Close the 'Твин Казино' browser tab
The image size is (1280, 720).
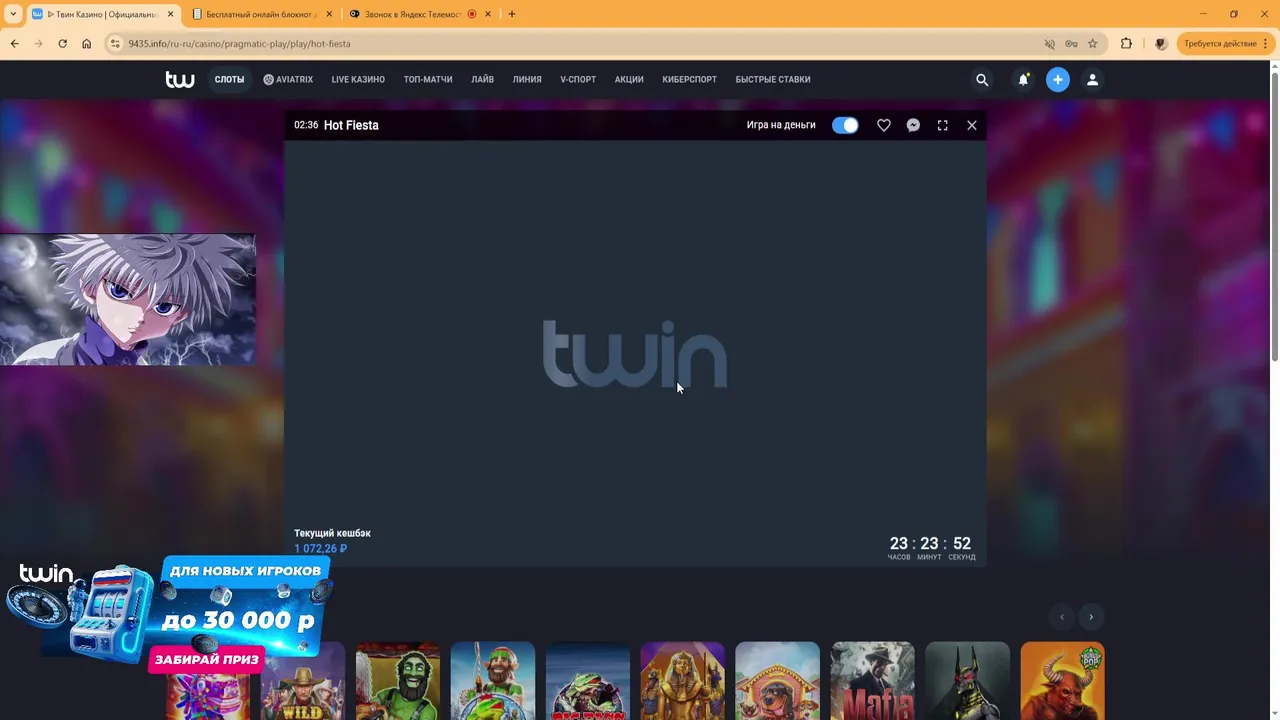(x=170, y=14)
